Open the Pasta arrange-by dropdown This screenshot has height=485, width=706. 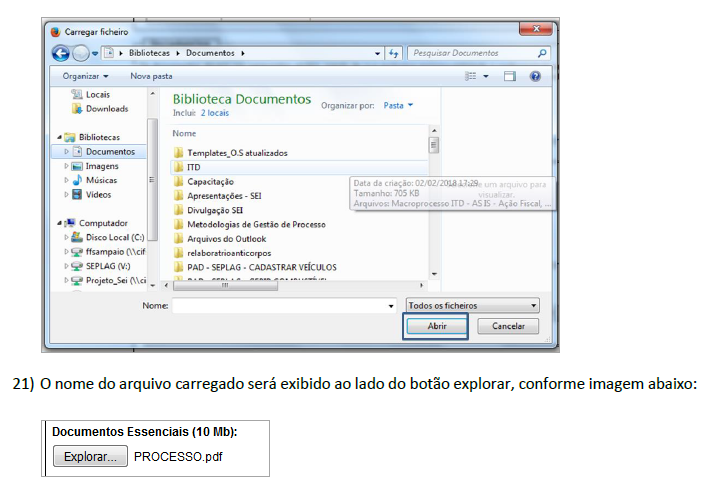click(x=398, y=105)
